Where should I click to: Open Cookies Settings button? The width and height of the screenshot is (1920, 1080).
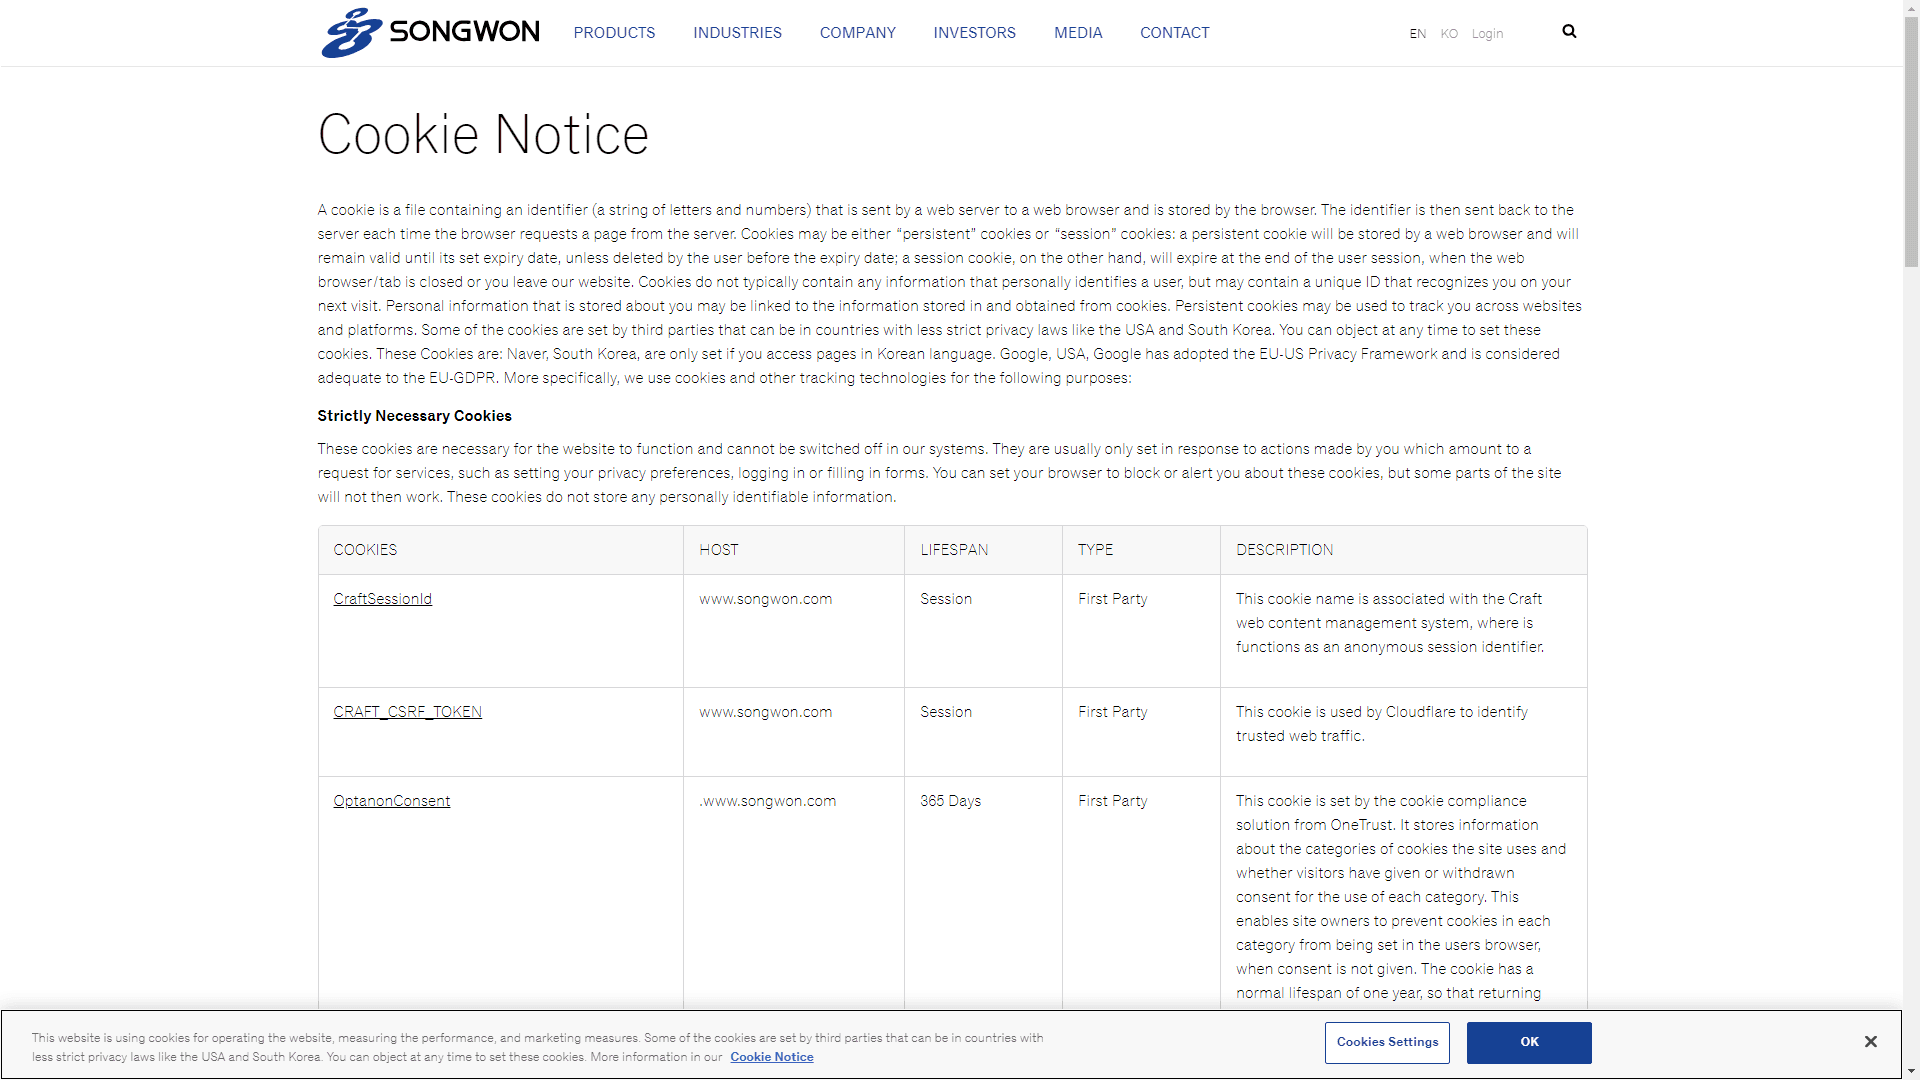tap(1387, 1042)
